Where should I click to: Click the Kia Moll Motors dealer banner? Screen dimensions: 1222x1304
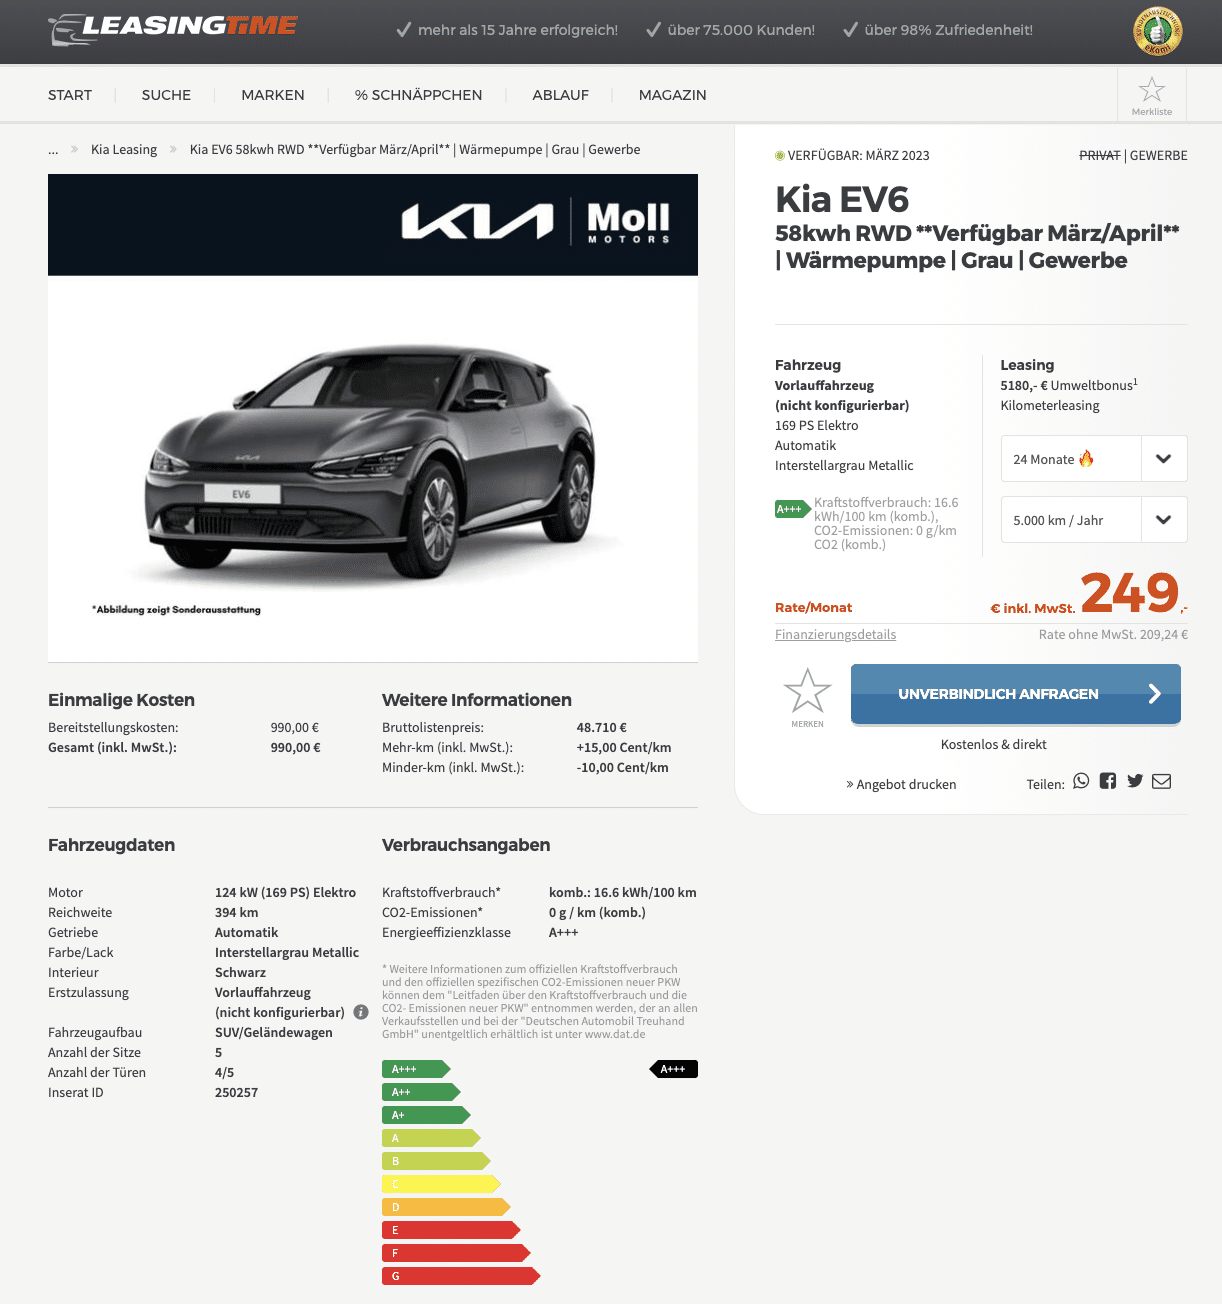pyautogui.click(x=373, y=225)
